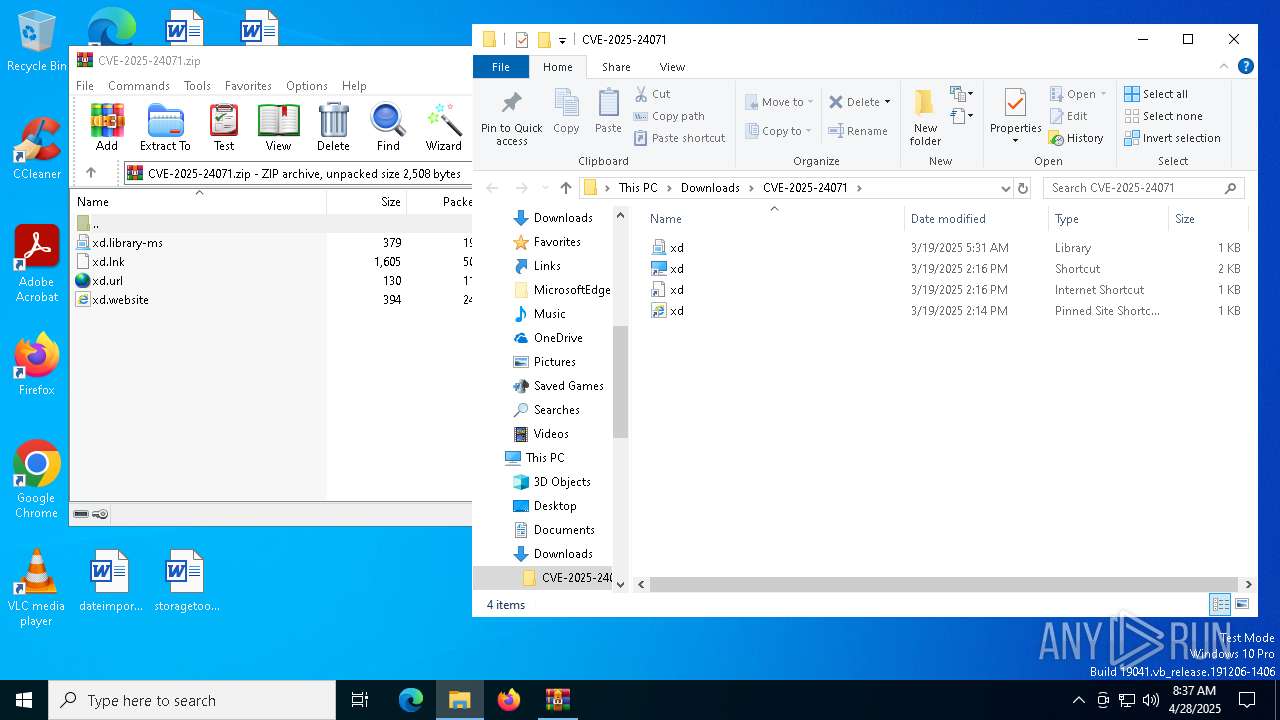Create a New folder
The image size is (1280, 720).
coord(925,118)
